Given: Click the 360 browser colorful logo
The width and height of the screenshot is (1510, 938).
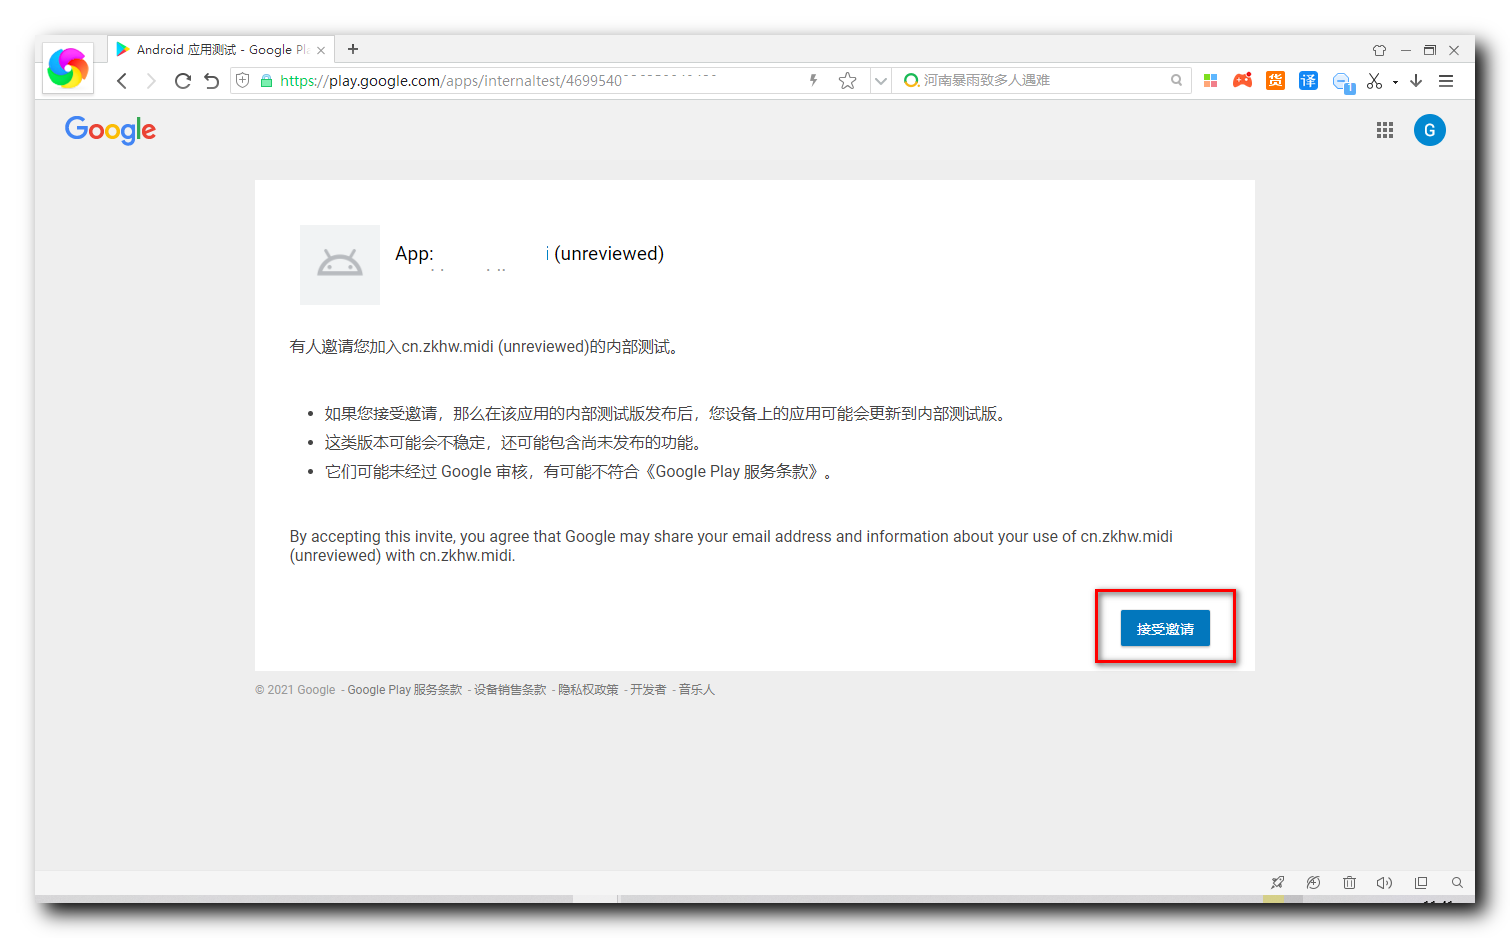Looking at the screenshot, I should pos(68,68).
